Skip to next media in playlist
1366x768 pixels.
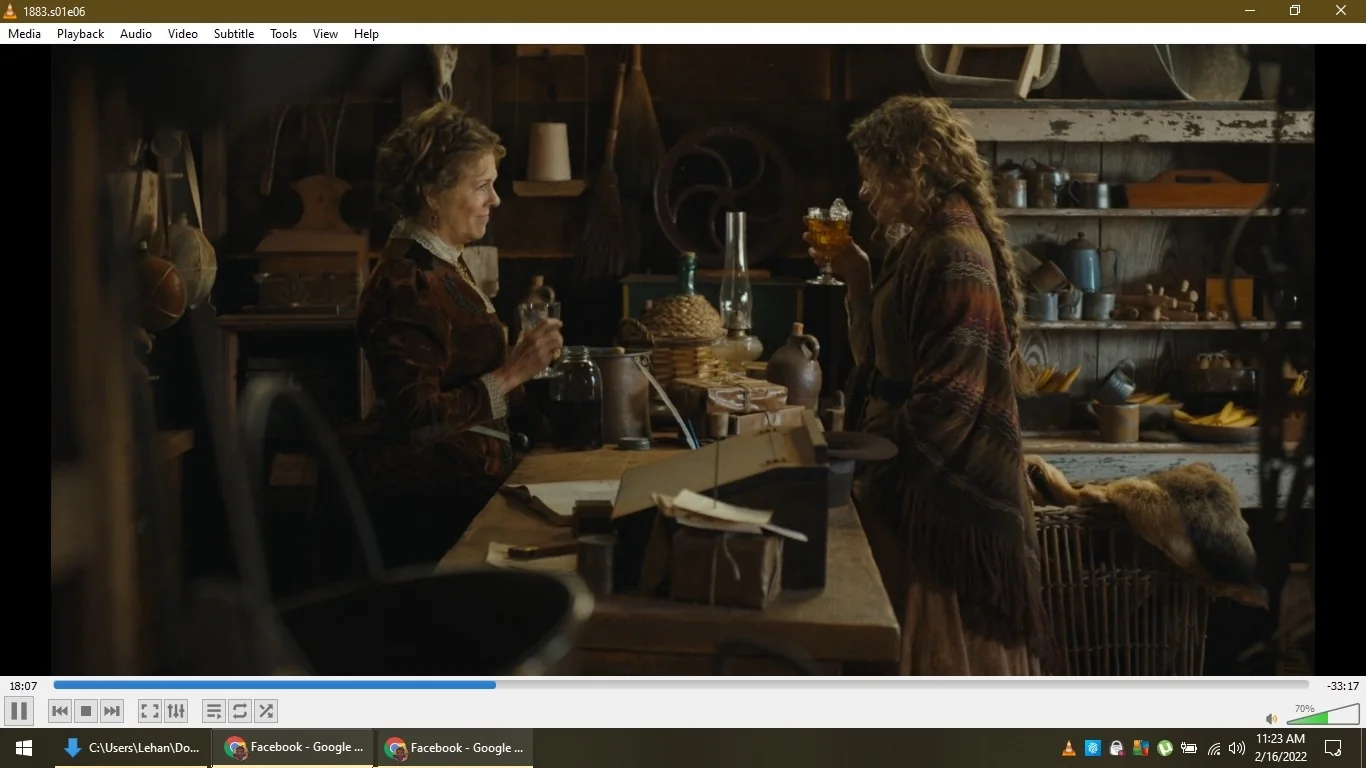click(112, 711)
